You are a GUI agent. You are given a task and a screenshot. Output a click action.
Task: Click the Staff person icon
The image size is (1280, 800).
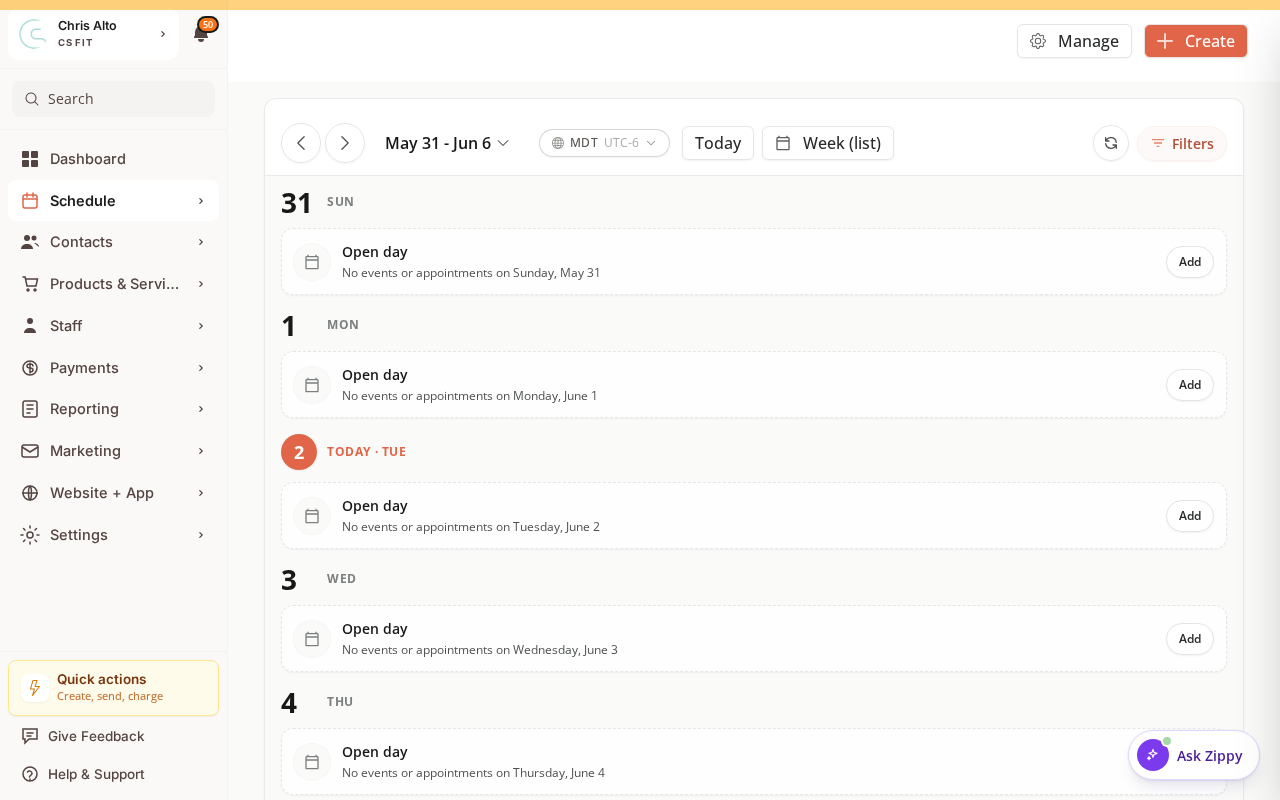tap(30, 326)
